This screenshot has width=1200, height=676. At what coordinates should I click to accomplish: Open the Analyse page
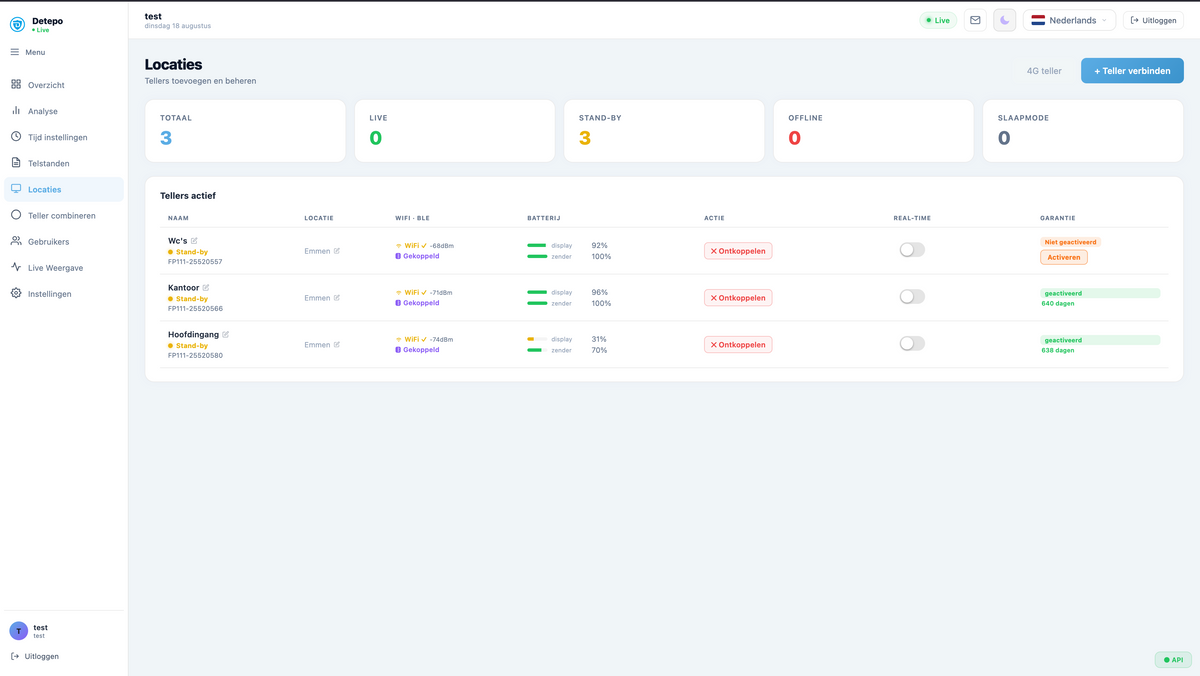[x=64, y=111]
